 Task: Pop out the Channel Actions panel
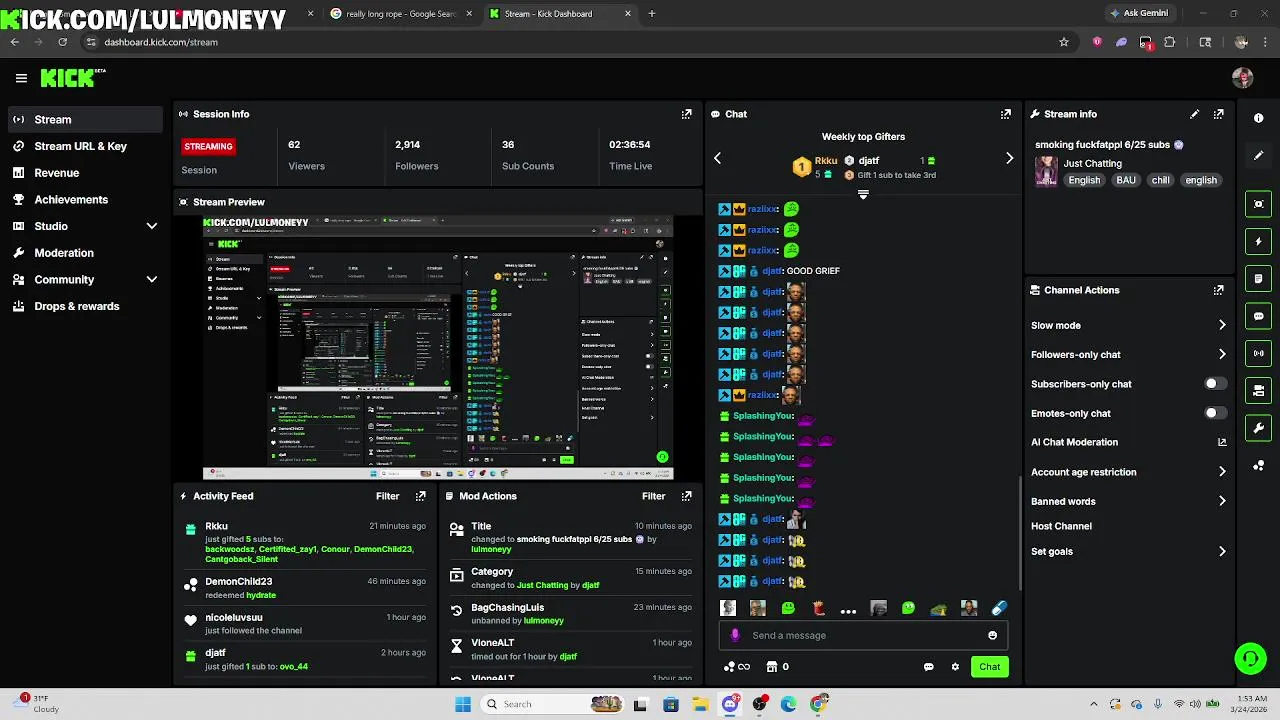(x=1218, y=290)
